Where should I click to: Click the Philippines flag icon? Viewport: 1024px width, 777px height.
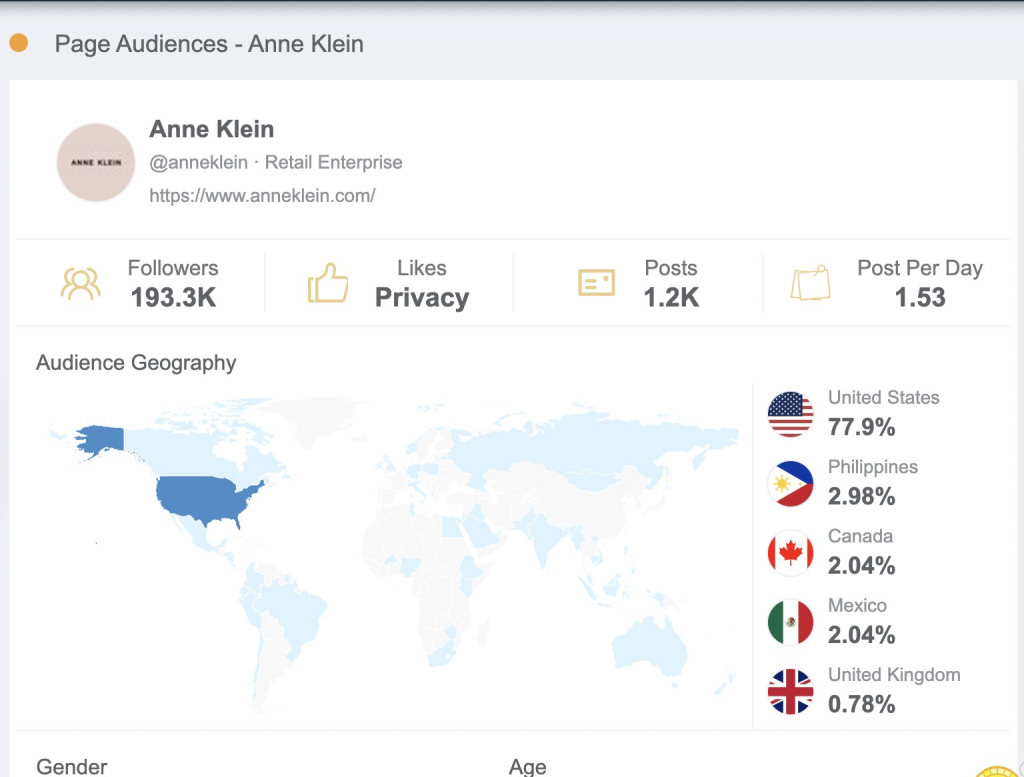tap(790, 484)
